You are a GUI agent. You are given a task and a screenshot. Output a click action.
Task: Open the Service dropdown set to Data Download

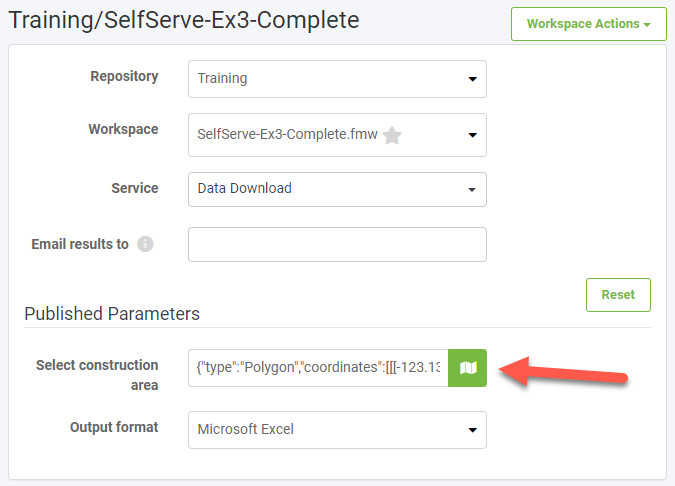[337, 189]
